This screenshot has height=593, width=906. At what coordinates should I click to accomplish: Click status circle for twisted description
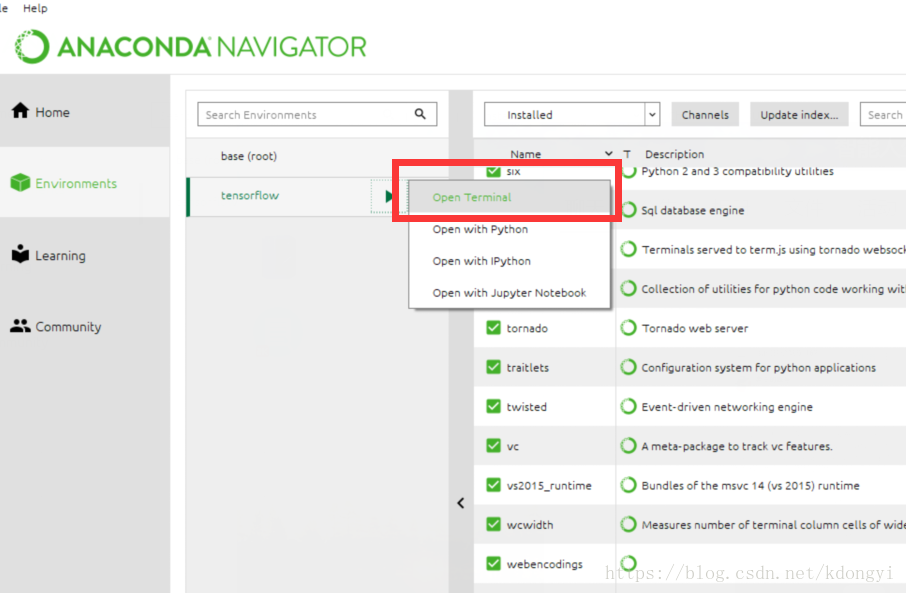[629, 406]
